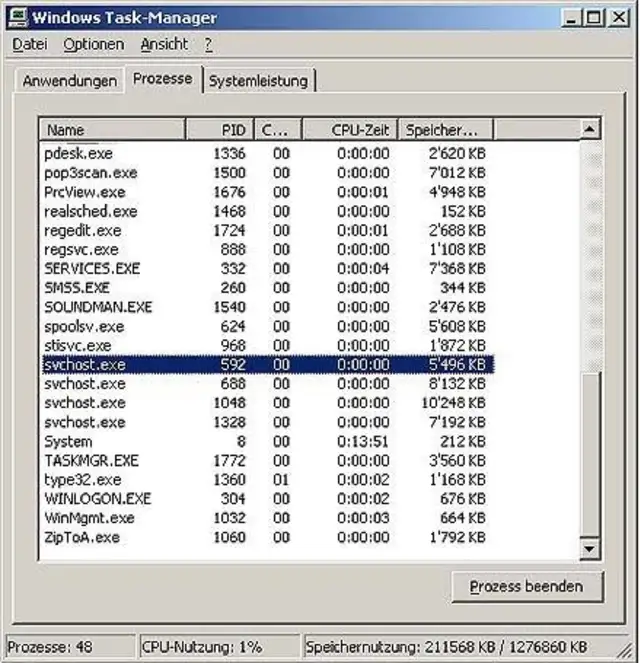
Task: Click the process list scrollbar thumb
Action: (x=589, y=455)
